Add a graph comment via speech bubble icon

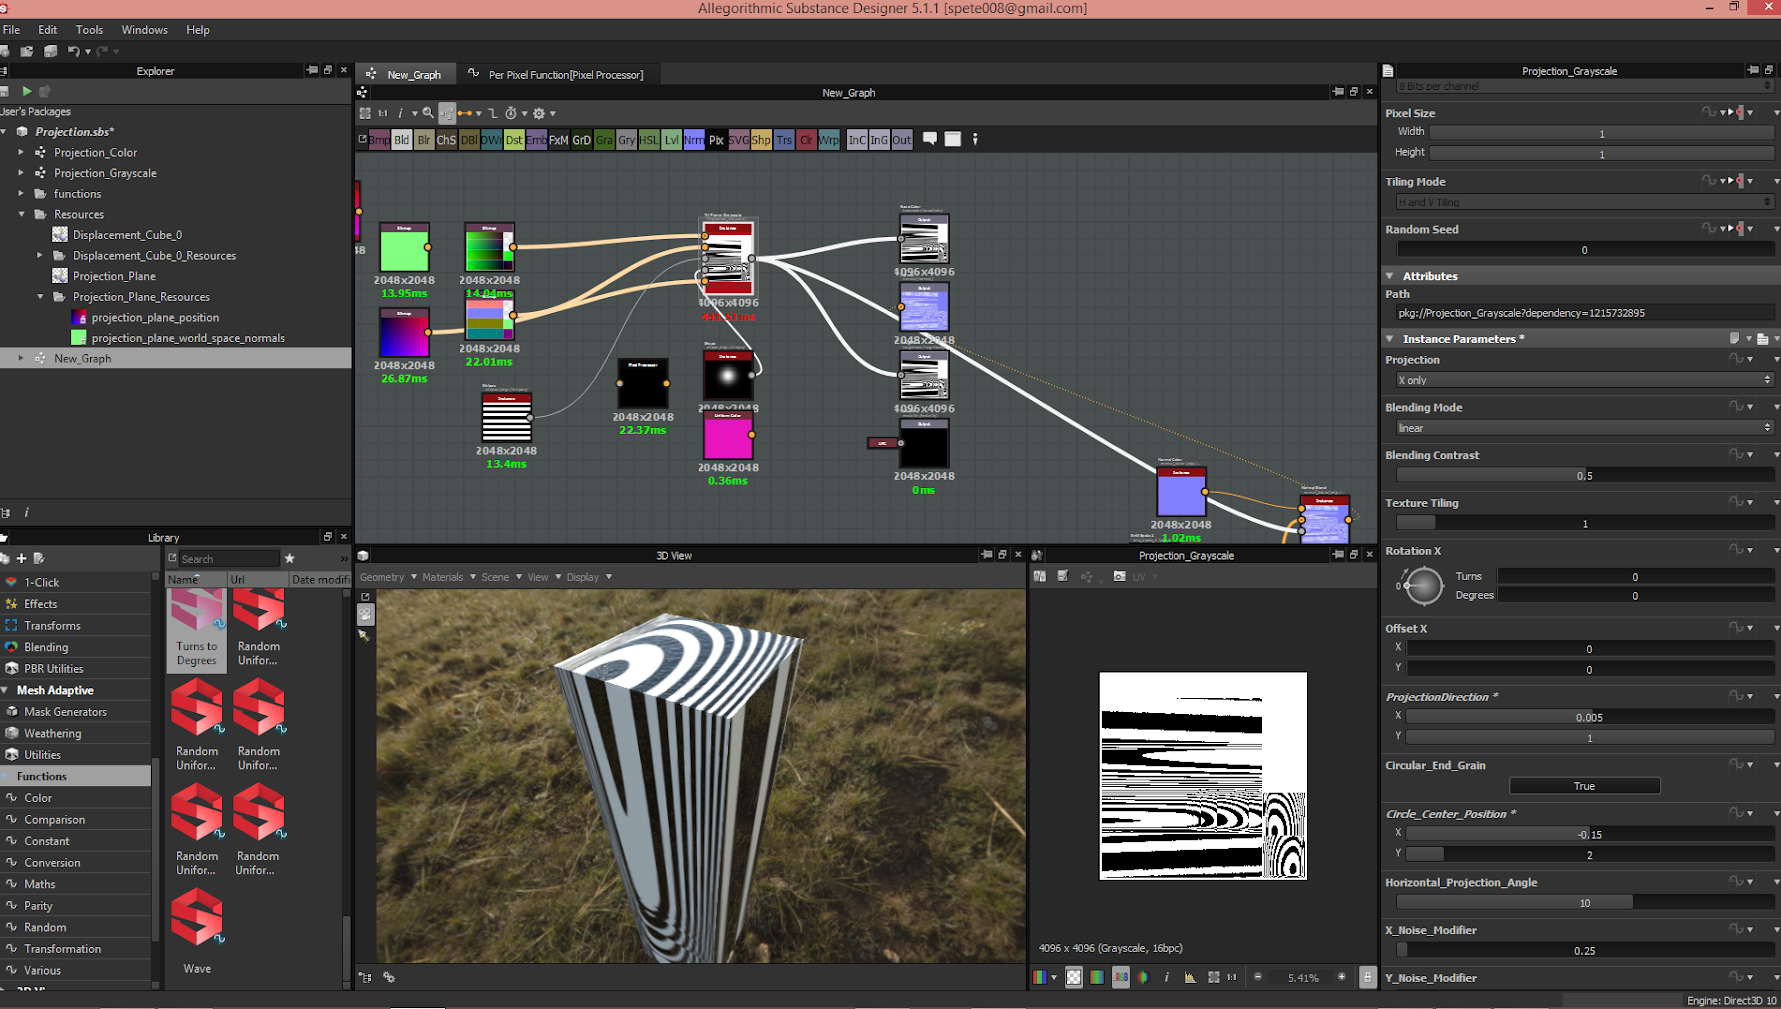coord(930,139)
